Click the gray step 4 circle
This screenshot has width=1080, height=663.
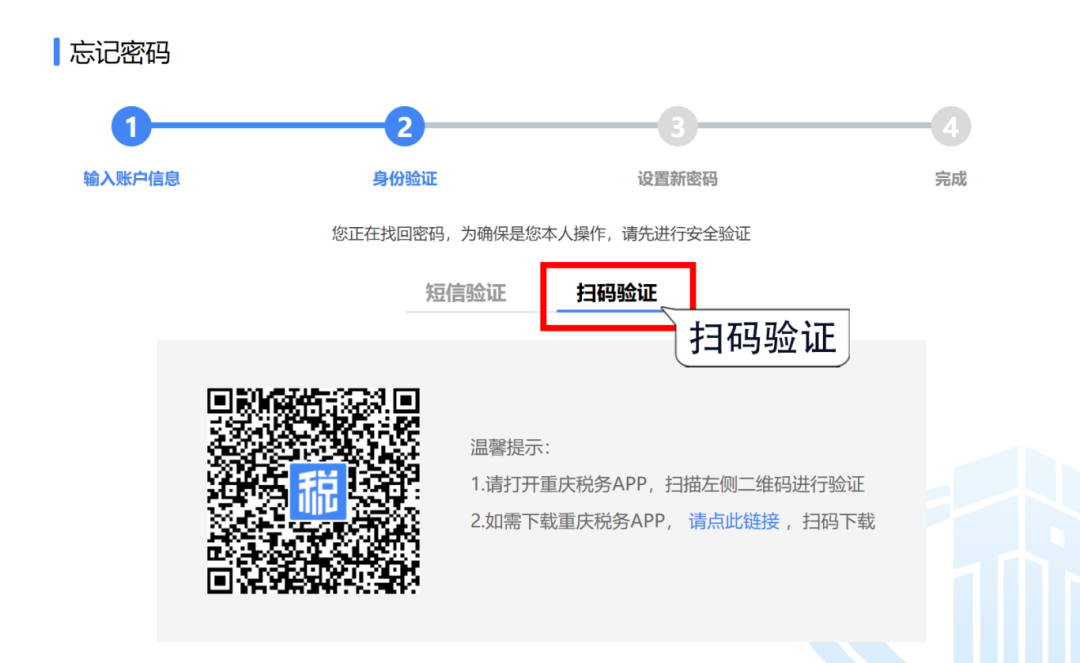pyautogui.click(x=951, y=127)
